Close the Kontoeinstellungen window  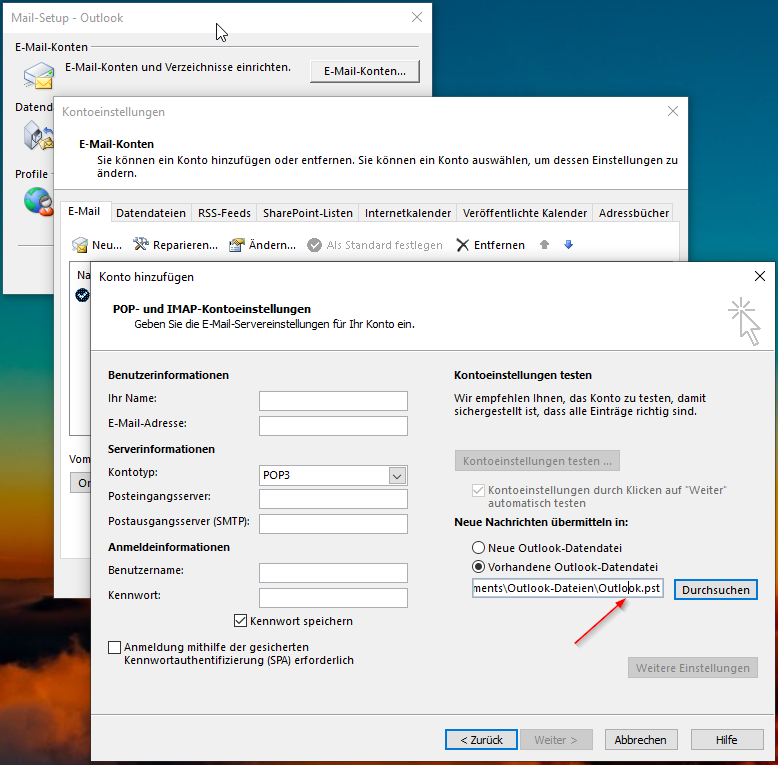pyautogui.click(x=673, y=111)
